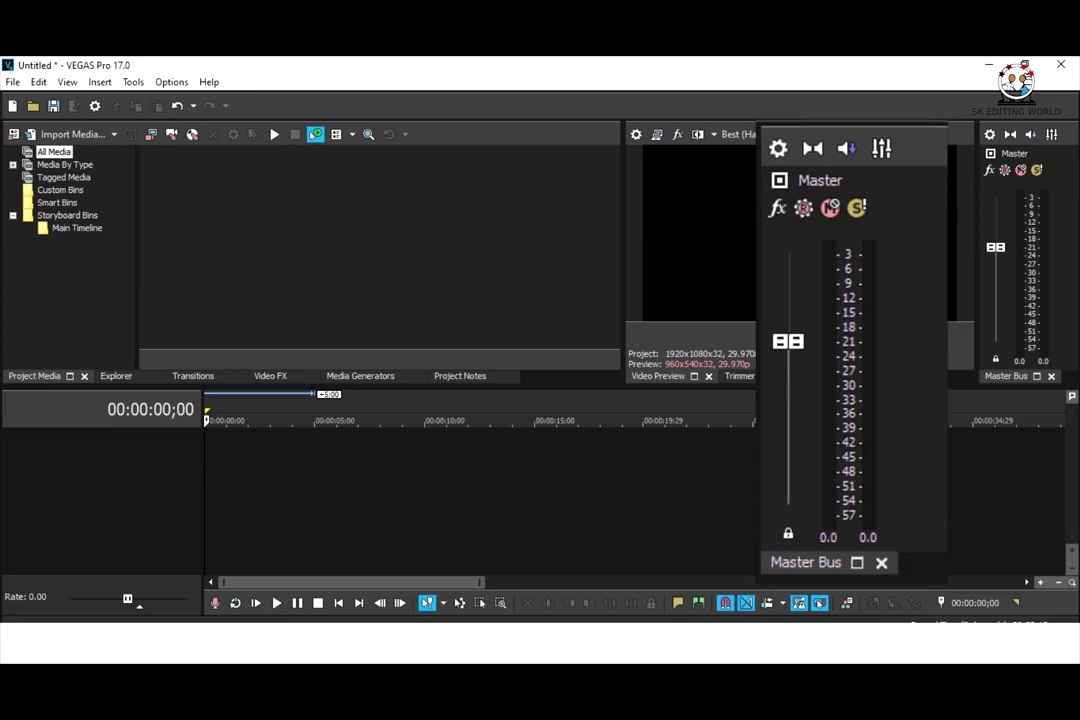Toggle Lock Envelopes to Events button
This screenshot has height=720, width=1080.
pos(799,603)
